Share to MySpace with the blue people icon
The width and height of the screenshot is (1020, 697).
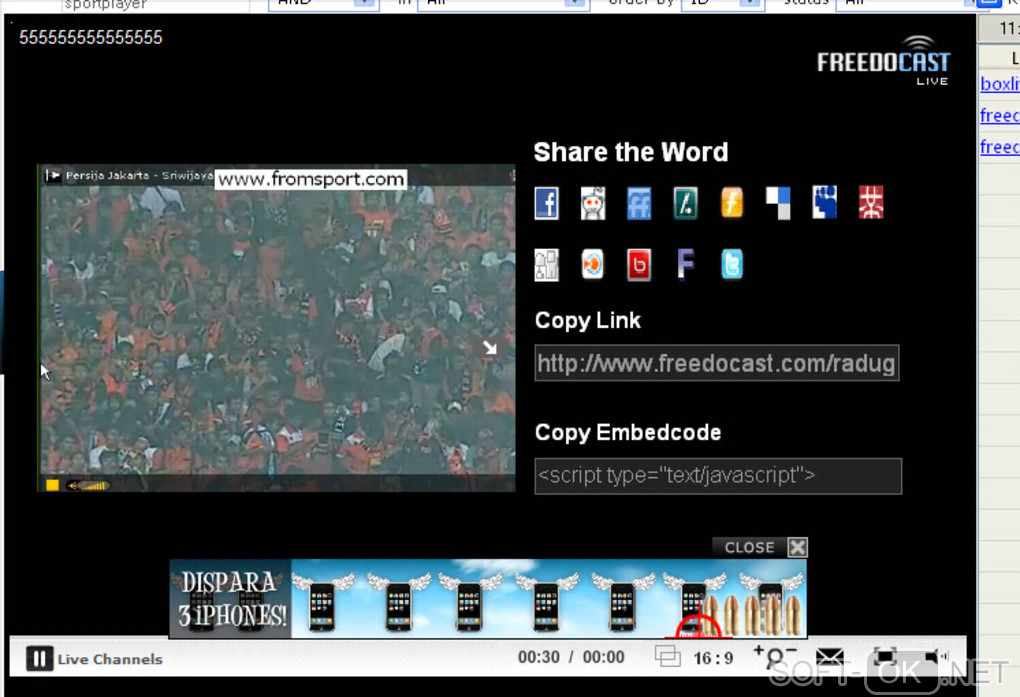(x=825, y=202)
